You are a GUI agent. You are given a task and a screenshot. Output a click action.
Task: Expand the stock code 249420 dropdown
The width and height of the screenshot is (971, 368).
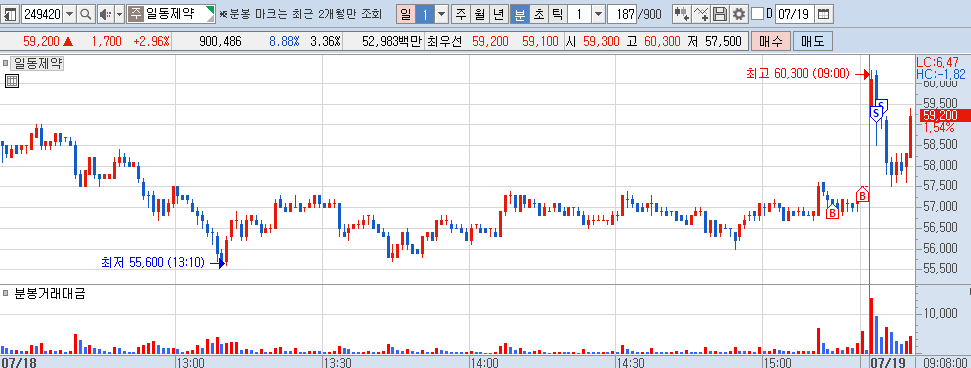(x=69, y=14)
